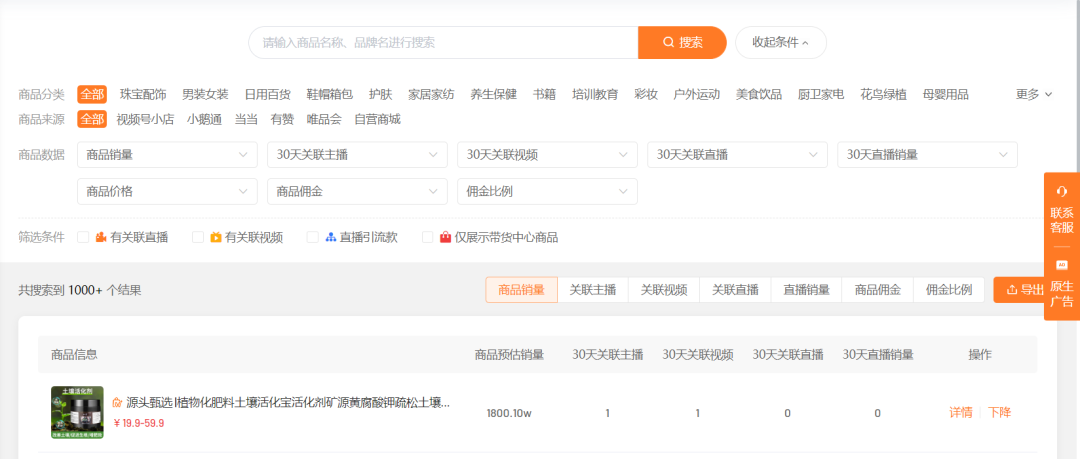
Task: Open 30天关联主播 dropdown
Action: click(357, 155)
